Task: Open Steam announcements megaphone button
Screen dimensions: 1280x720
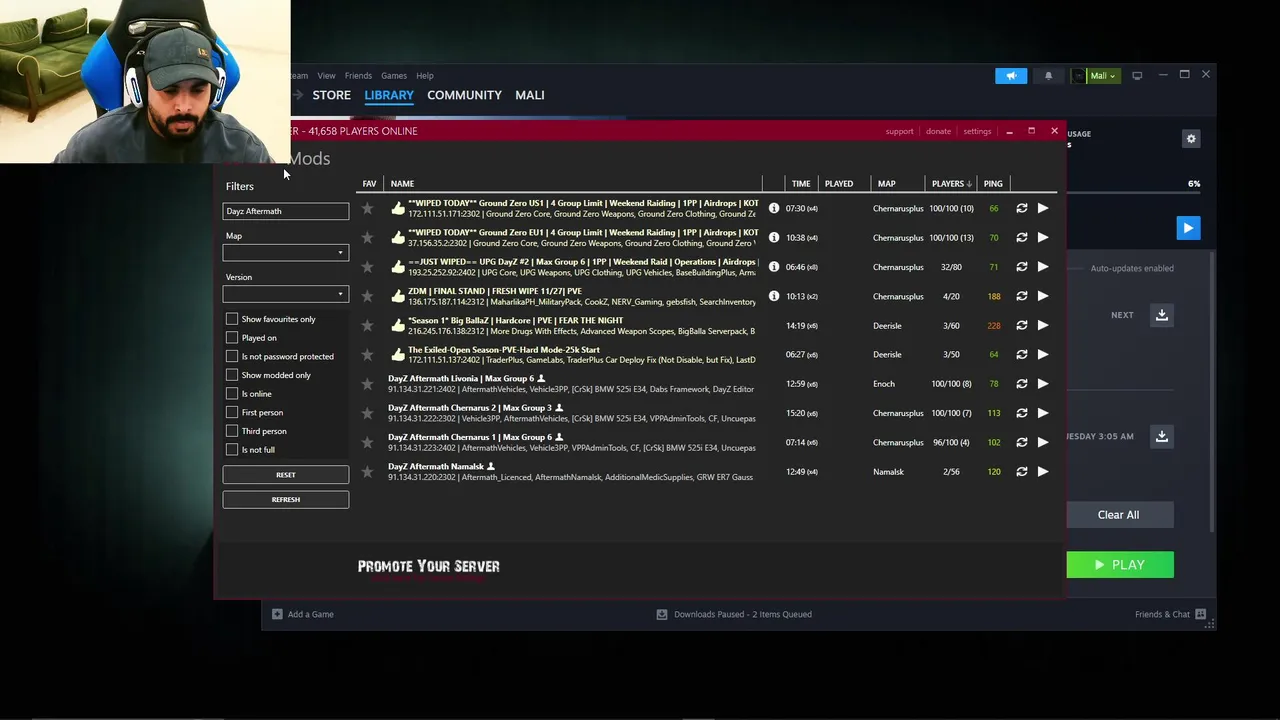Action: [x=1011, y=76]
